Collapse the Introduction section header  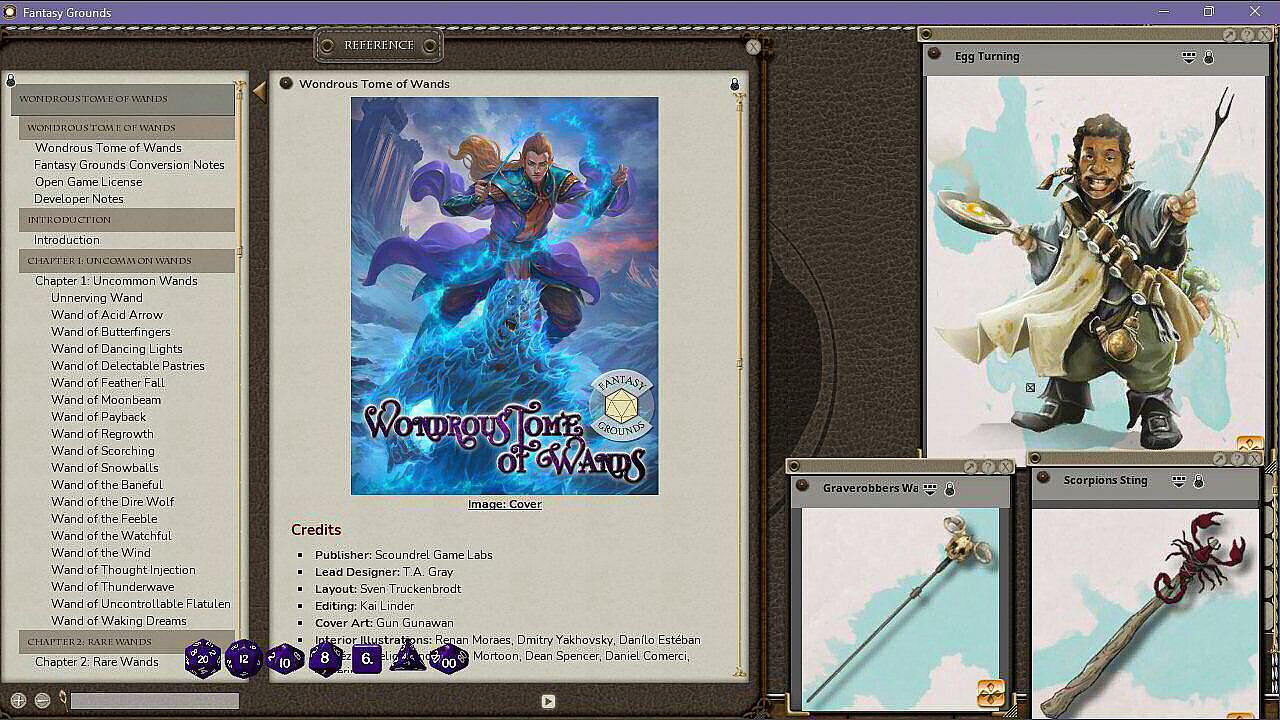(x=127, y=220)
